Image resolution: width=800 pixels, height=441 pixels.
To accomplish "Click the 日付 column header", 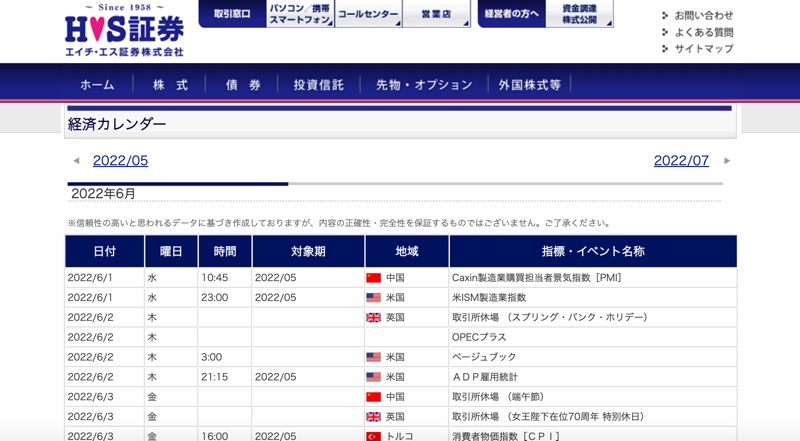I will coord(105,251).
